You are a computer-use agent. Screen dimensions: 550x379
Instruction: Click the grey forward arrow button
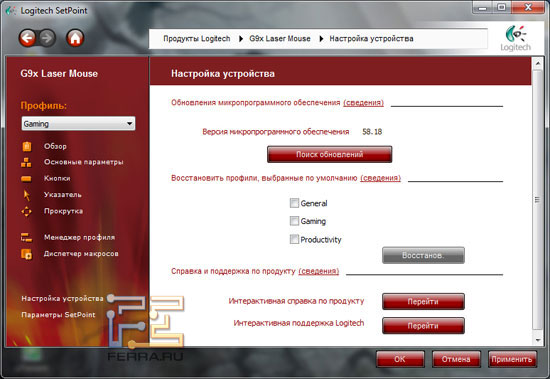(47, 38)
